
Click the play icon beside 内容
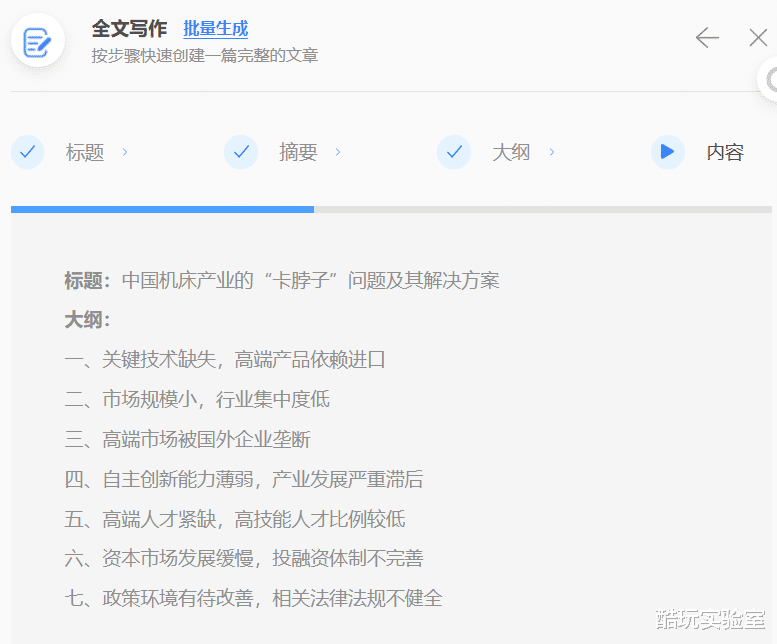pyautogui.click(x=667, y=152)
